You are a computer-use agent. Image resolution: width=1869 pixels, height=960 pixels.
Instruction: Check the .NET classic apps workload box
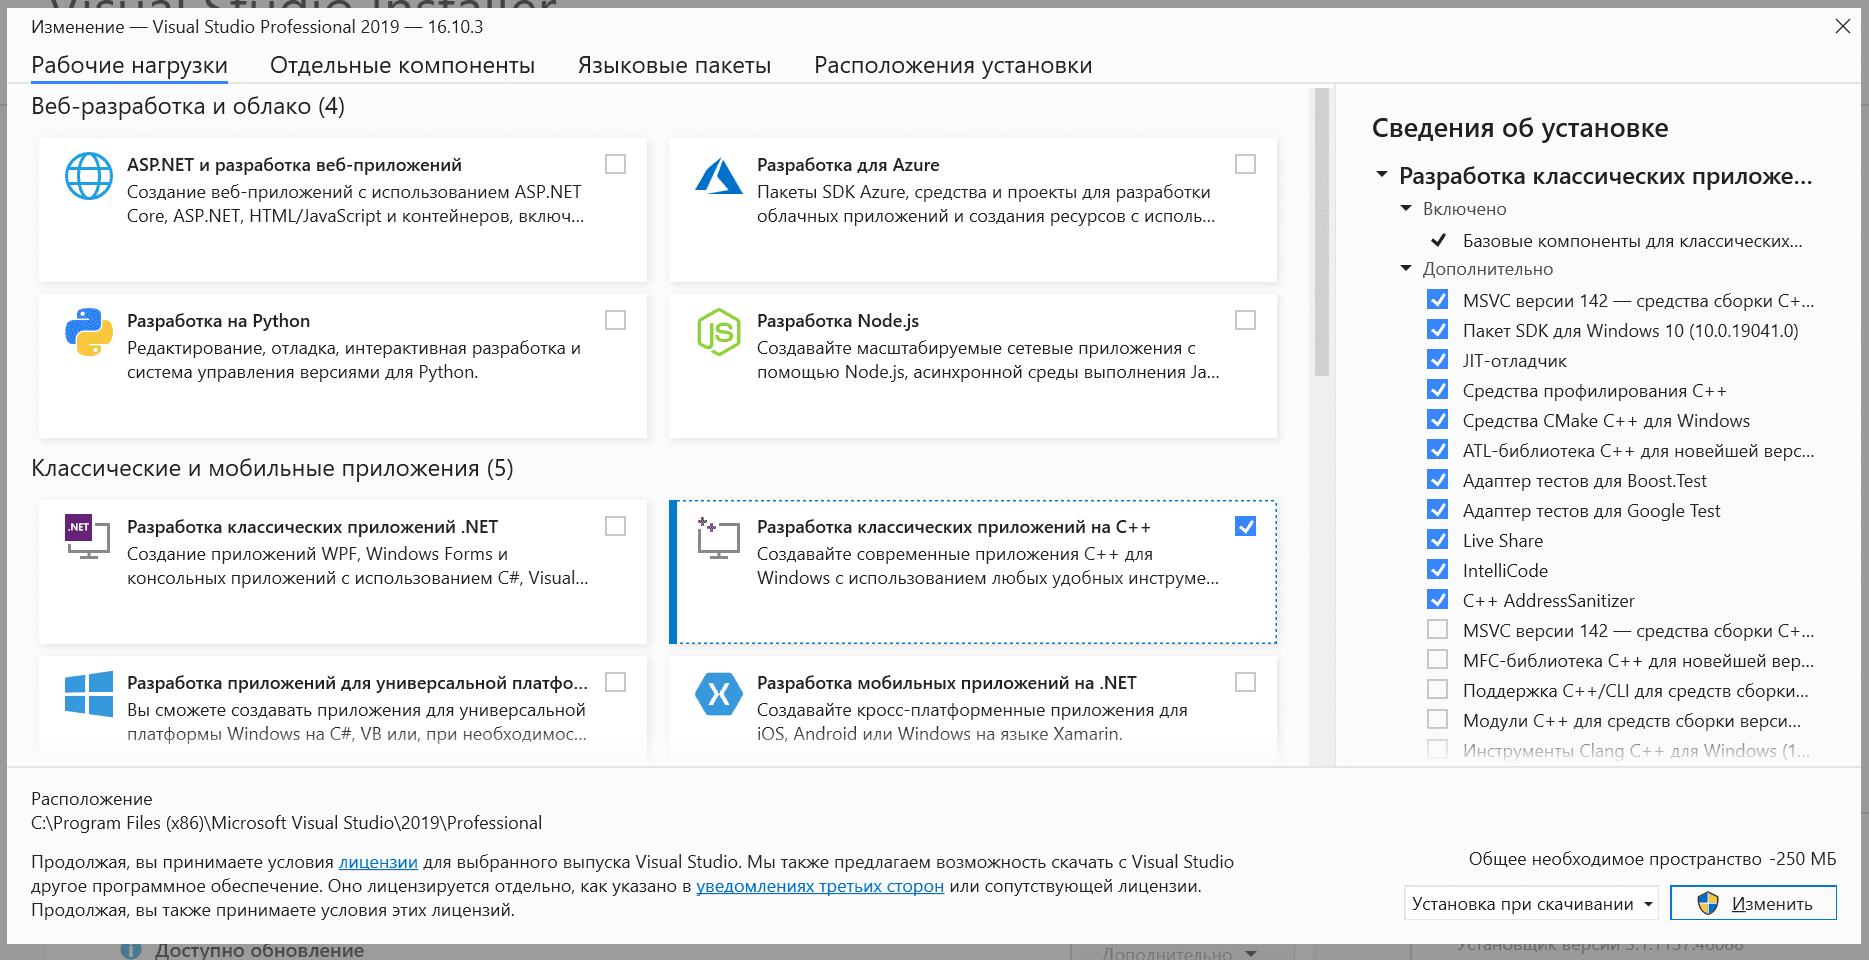pos(616,526)
